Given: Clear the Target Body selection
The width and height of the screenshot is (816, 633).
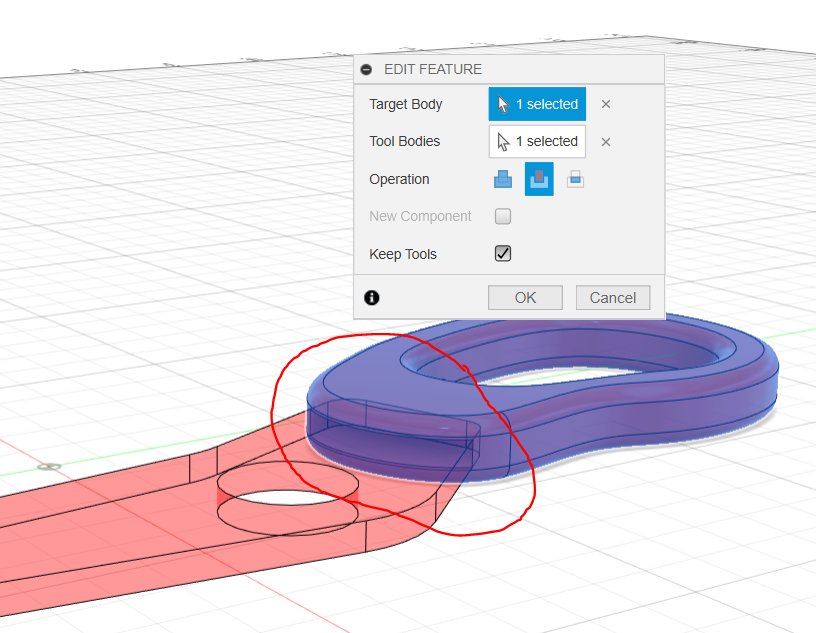Looking at the screenshot, I should (606, 104).
